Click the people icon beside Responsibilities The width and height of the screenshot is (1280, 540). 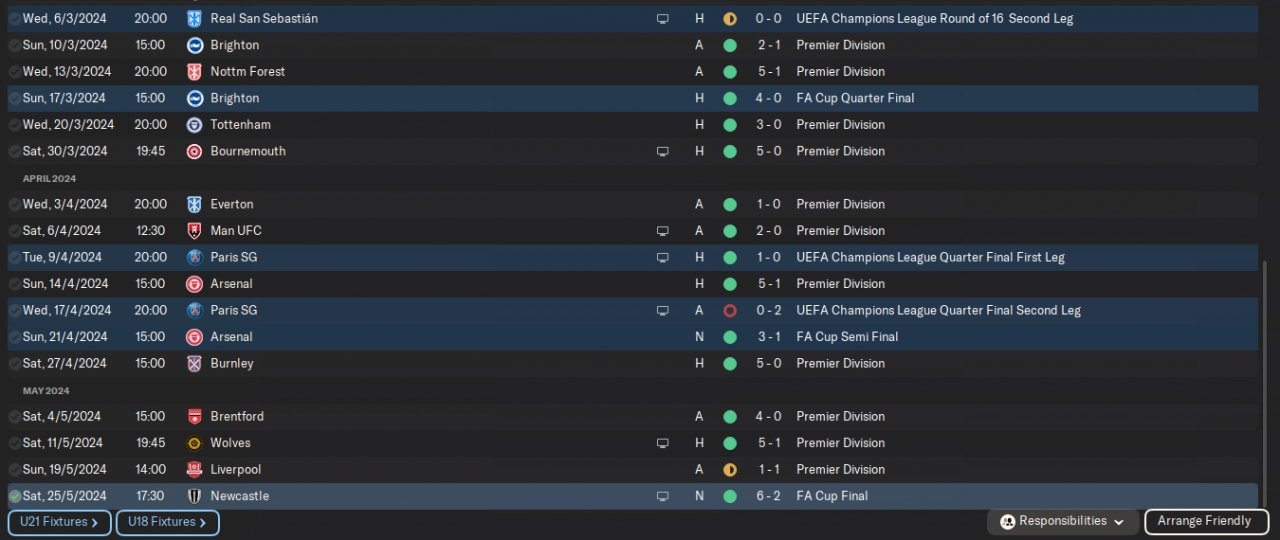pyautogui.click(x=1008, y=522)
